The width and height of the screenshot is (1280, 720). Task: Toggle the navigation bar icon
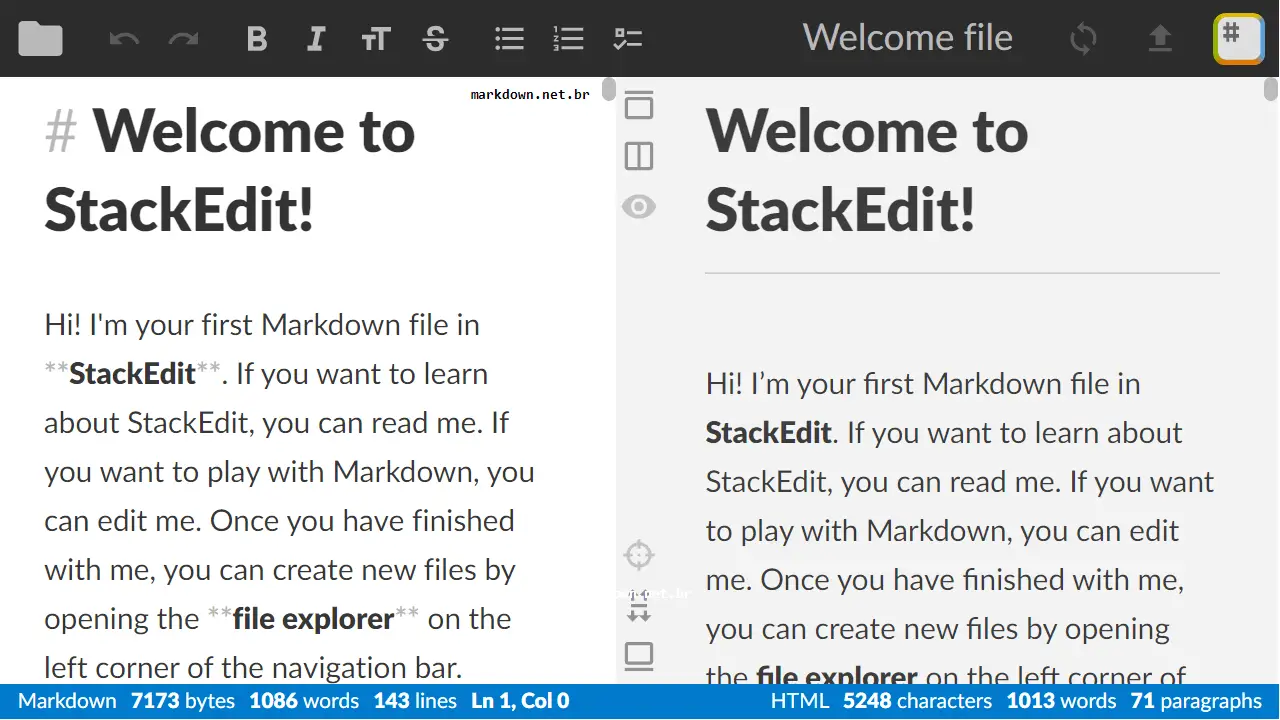pyautogui.click(x=639, y=105)
